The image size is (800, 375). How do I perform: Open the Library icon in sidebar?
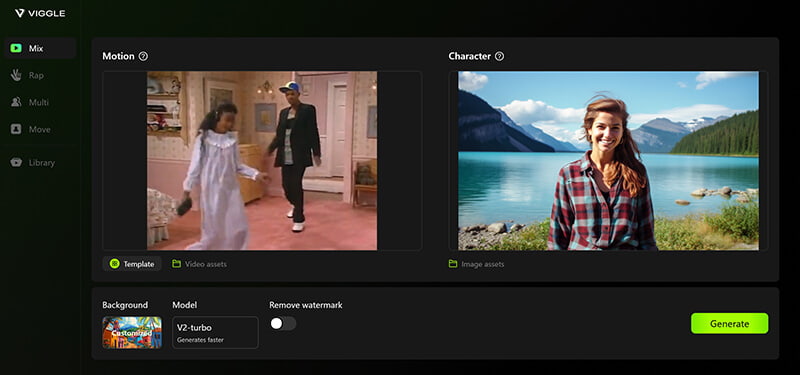[x=16, y=163]
